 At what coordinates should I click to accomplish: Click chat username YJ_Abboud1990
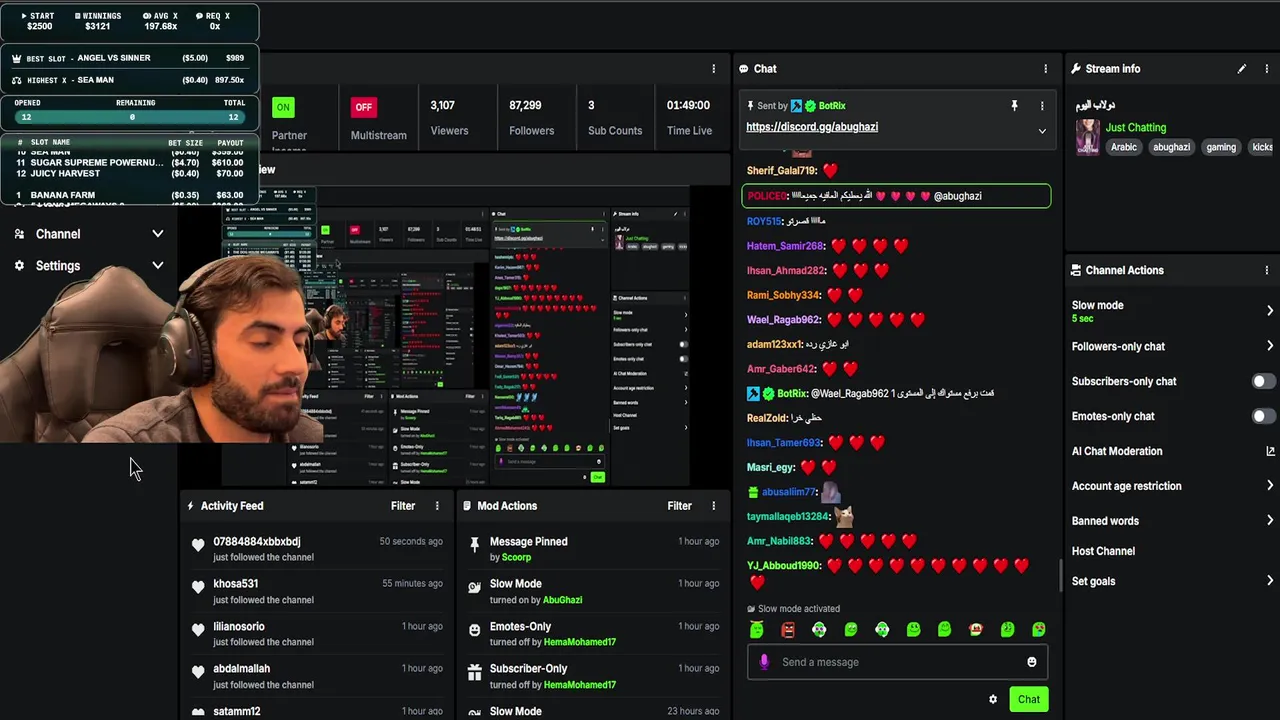pos(783,566)
